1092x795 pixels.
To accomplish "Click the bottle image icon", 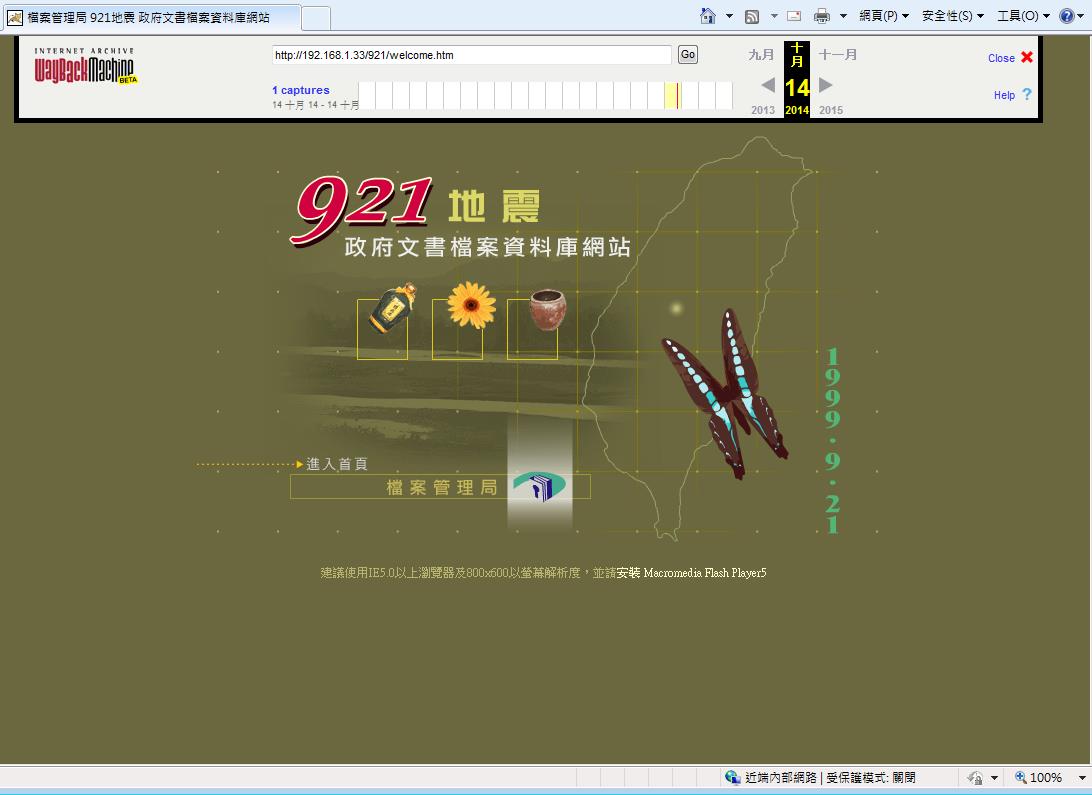I will (x=392, y=308).
